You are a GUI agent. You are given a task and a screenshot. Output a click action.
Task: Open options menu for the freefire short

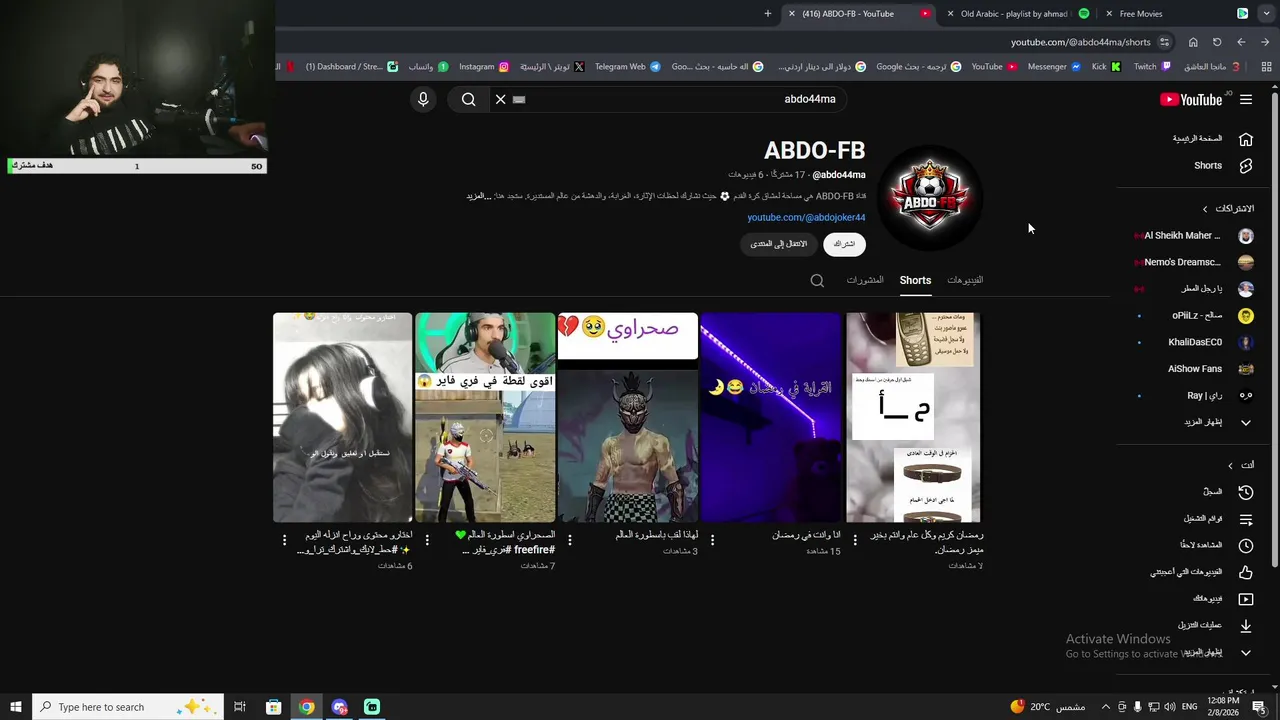coord(427,540)
